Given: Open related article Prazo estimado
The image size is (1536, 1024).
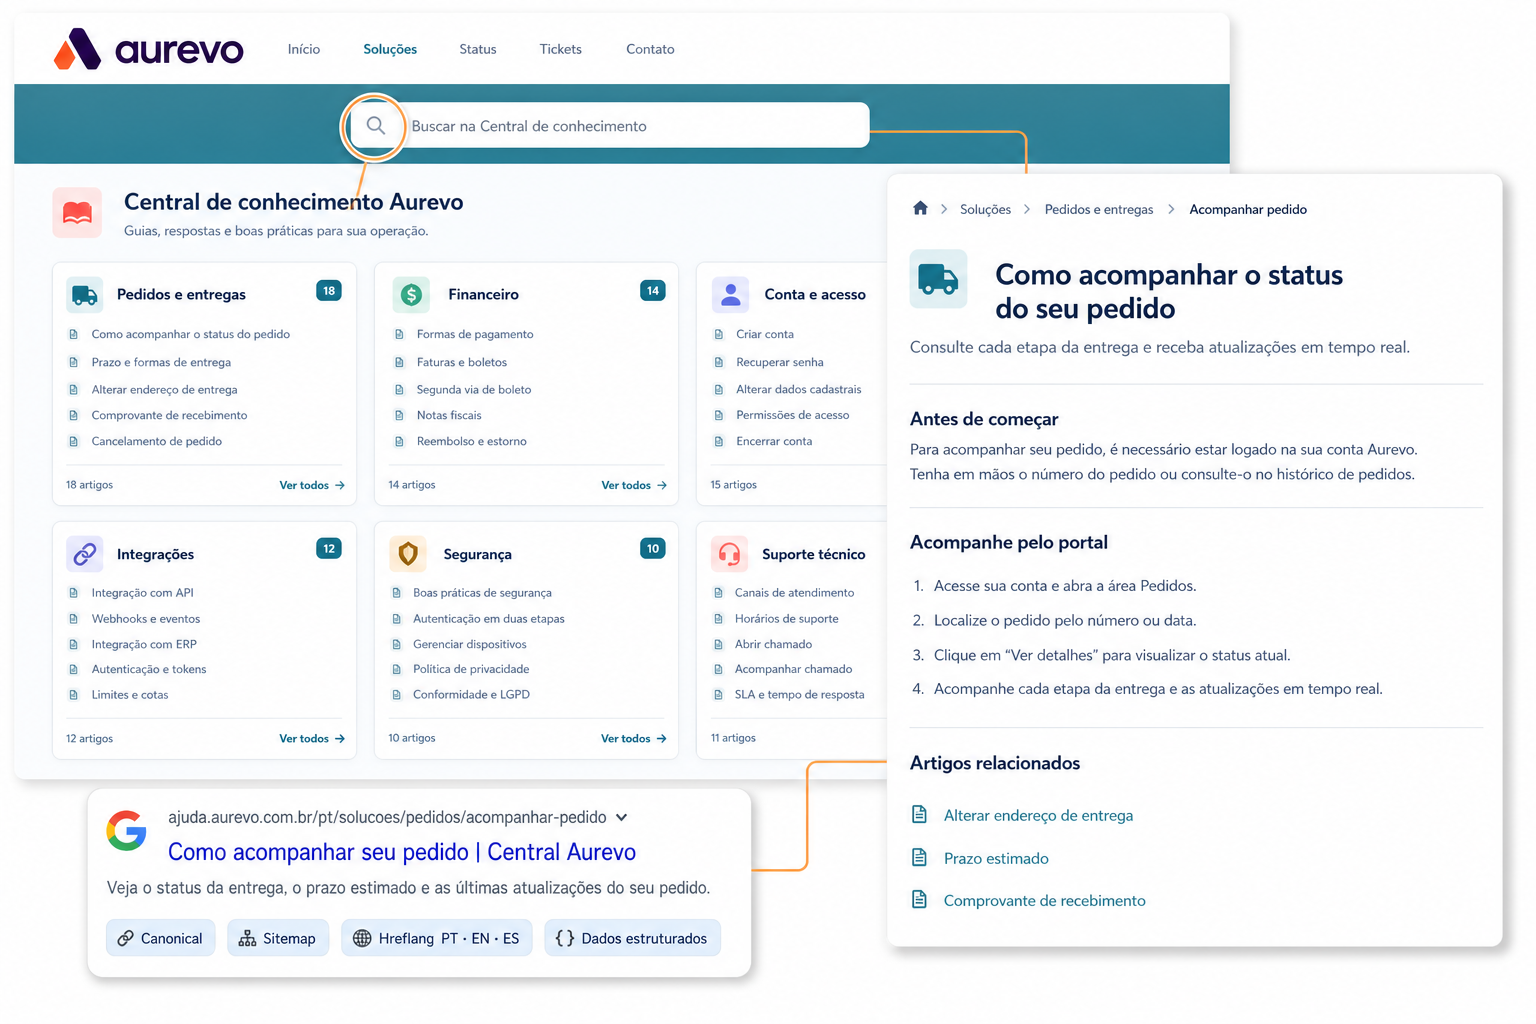Looking at the screenshot, I should (996, 858).
